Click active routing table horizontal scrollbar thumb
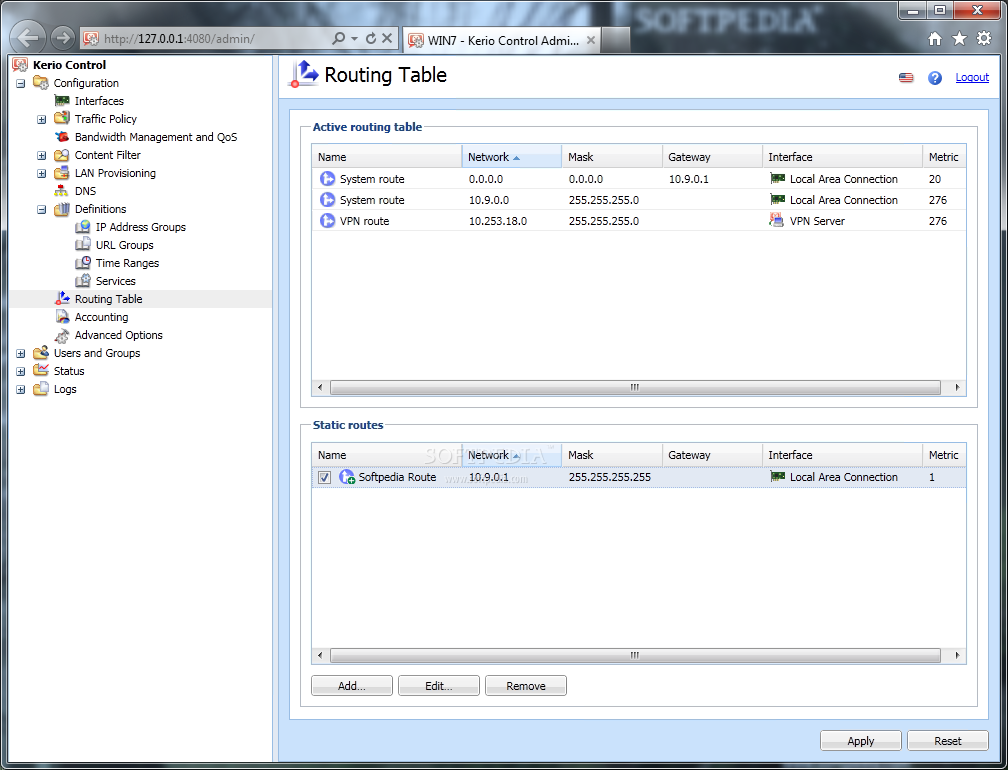The image size is (1008, 770). tap(635, 388)
